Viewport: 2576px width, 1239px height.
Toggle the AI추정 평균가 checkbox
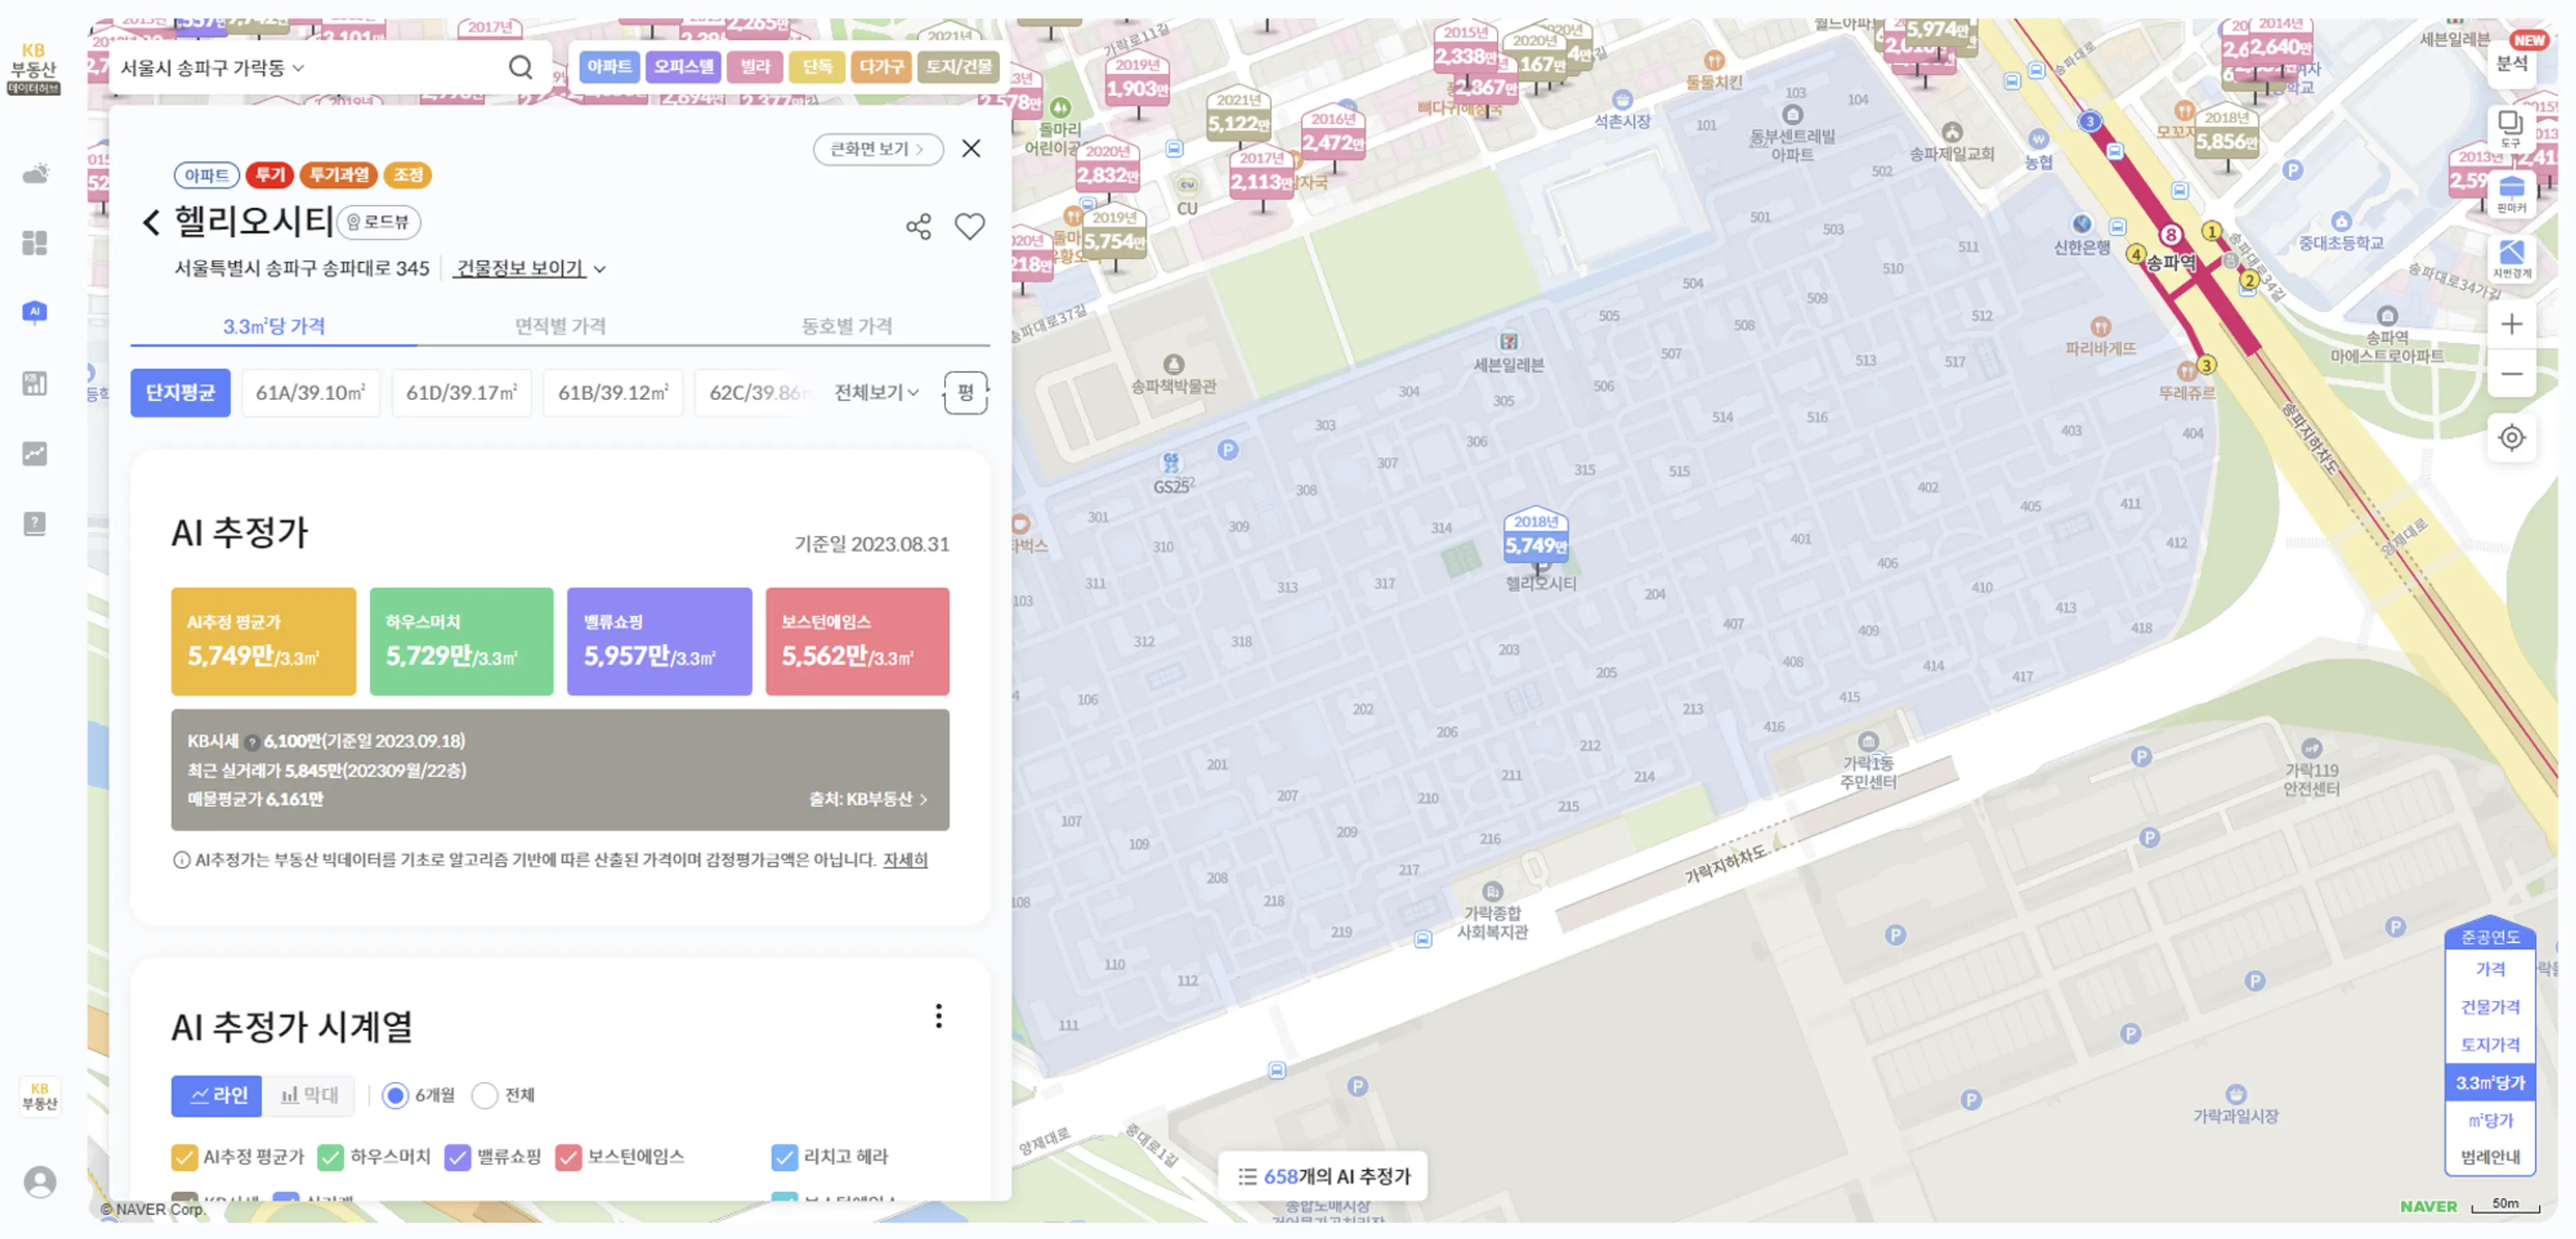pos(184,1157)
